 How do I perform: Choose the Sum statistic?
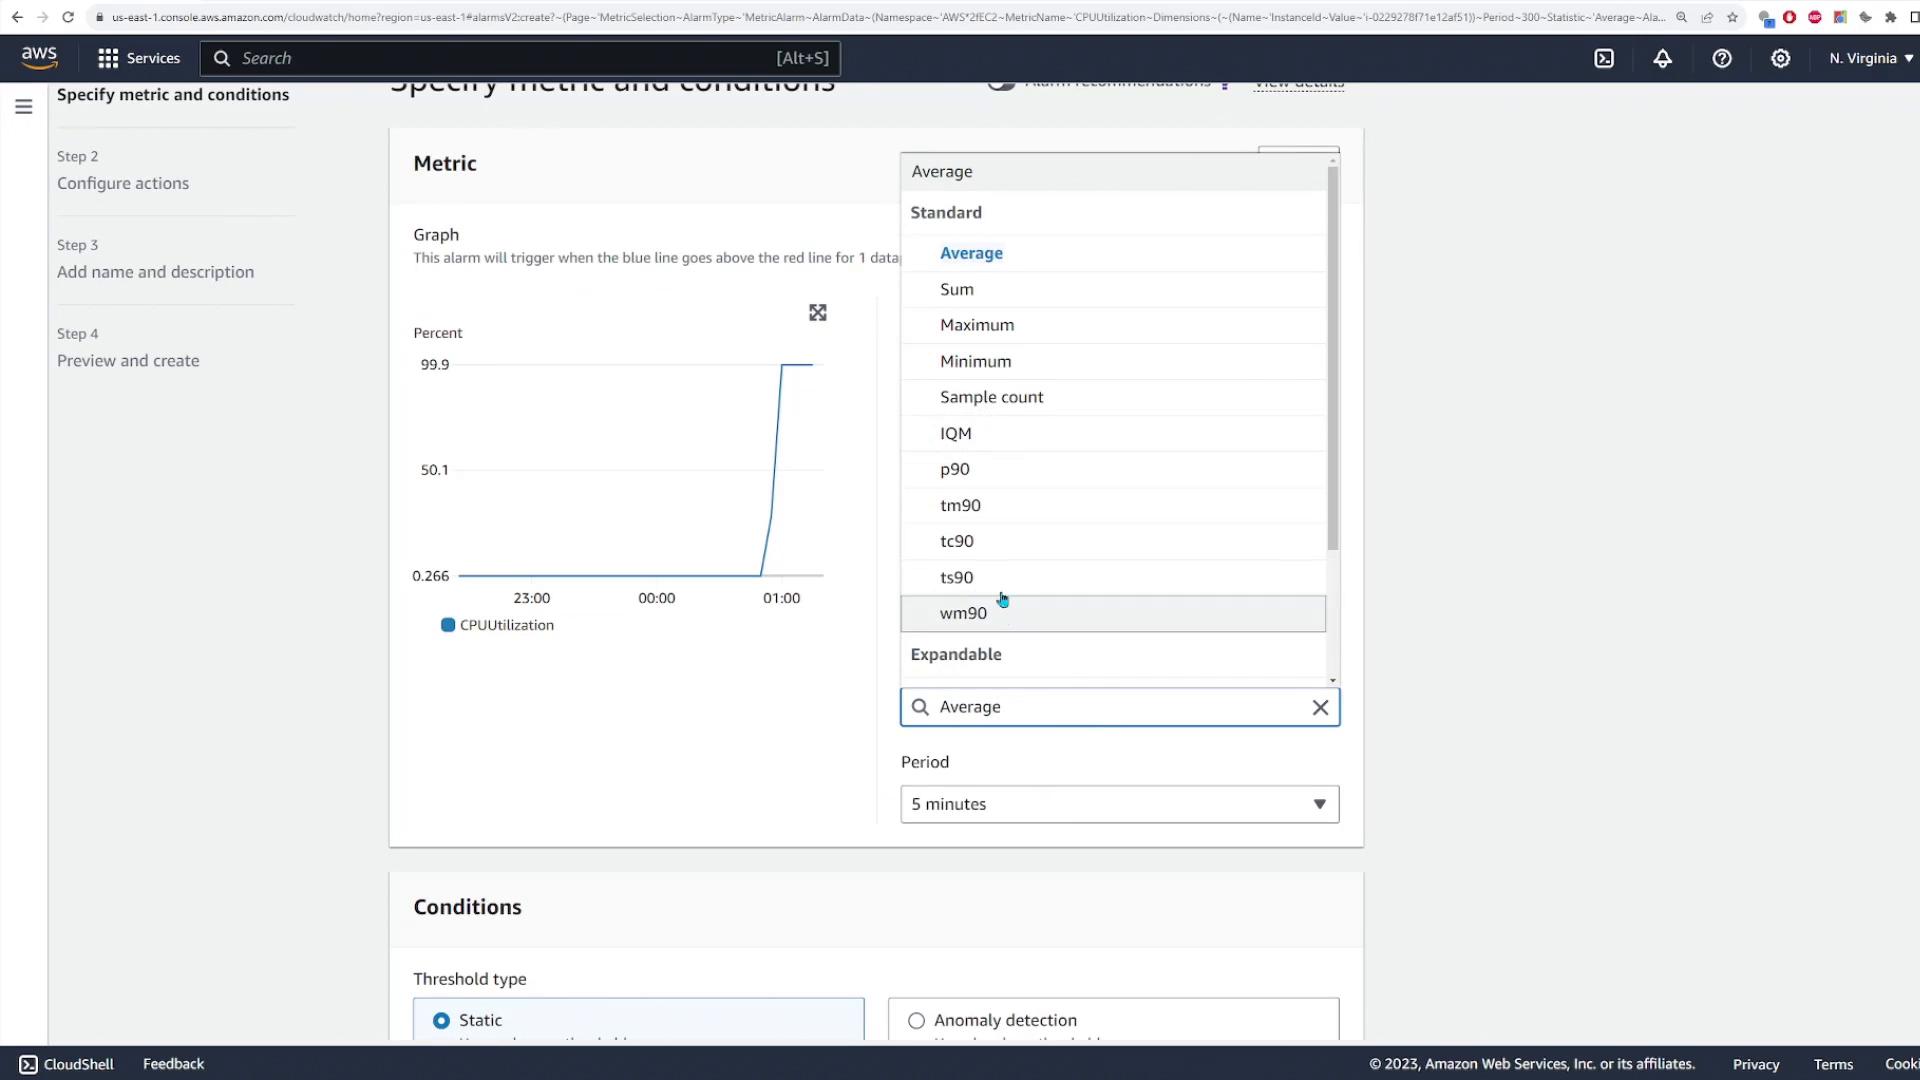click(x=1113, y=289)
